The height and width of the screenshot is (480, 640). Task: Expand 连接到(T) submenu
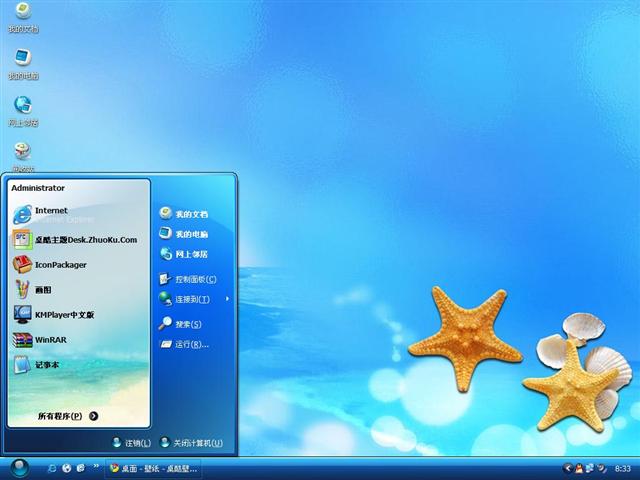coord(194,299)
